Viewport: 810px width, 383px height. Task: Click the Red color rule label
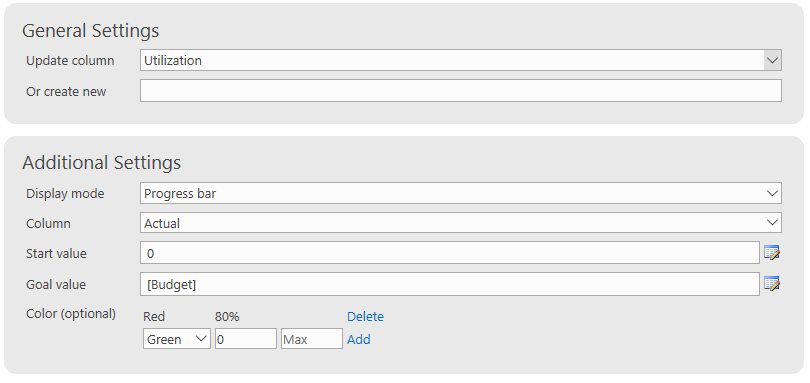click(x=153, y=316)
